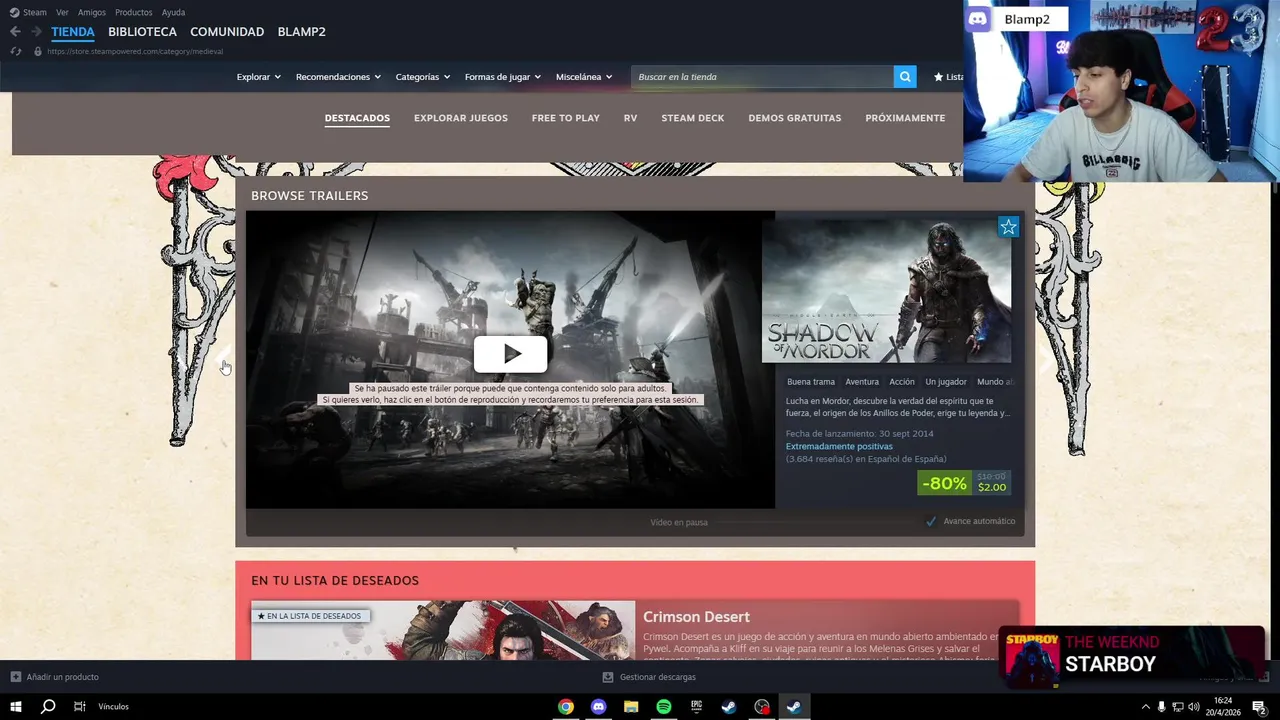Open Spotify from the taskbar

coord(664,706)
